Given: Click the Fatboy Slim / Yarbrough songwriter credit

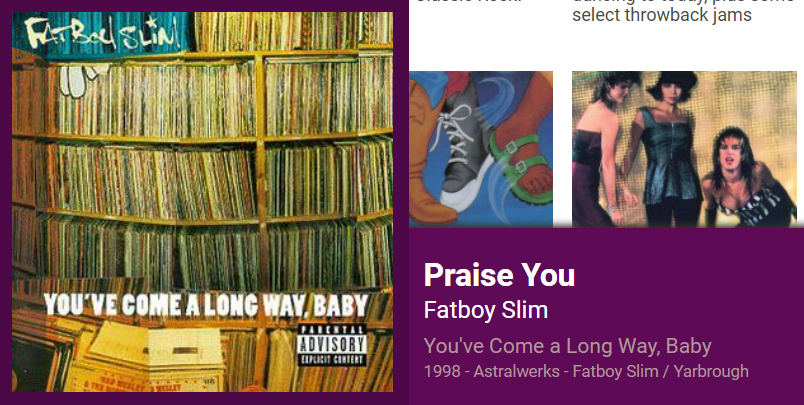Looking at the screenshot, I should point(660,371).
